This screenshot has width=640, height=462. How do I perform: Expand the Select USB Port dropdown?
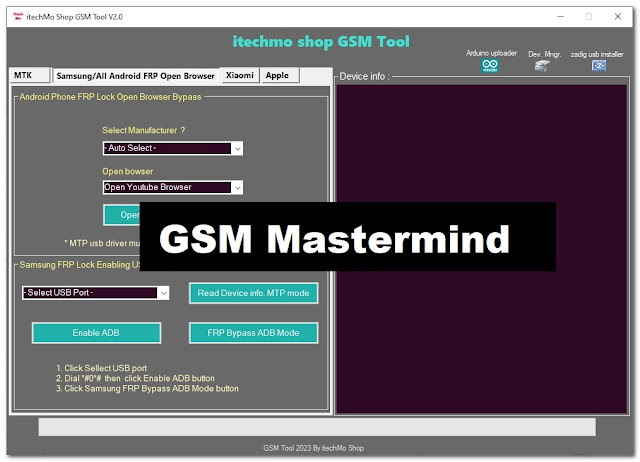[163, 293]
